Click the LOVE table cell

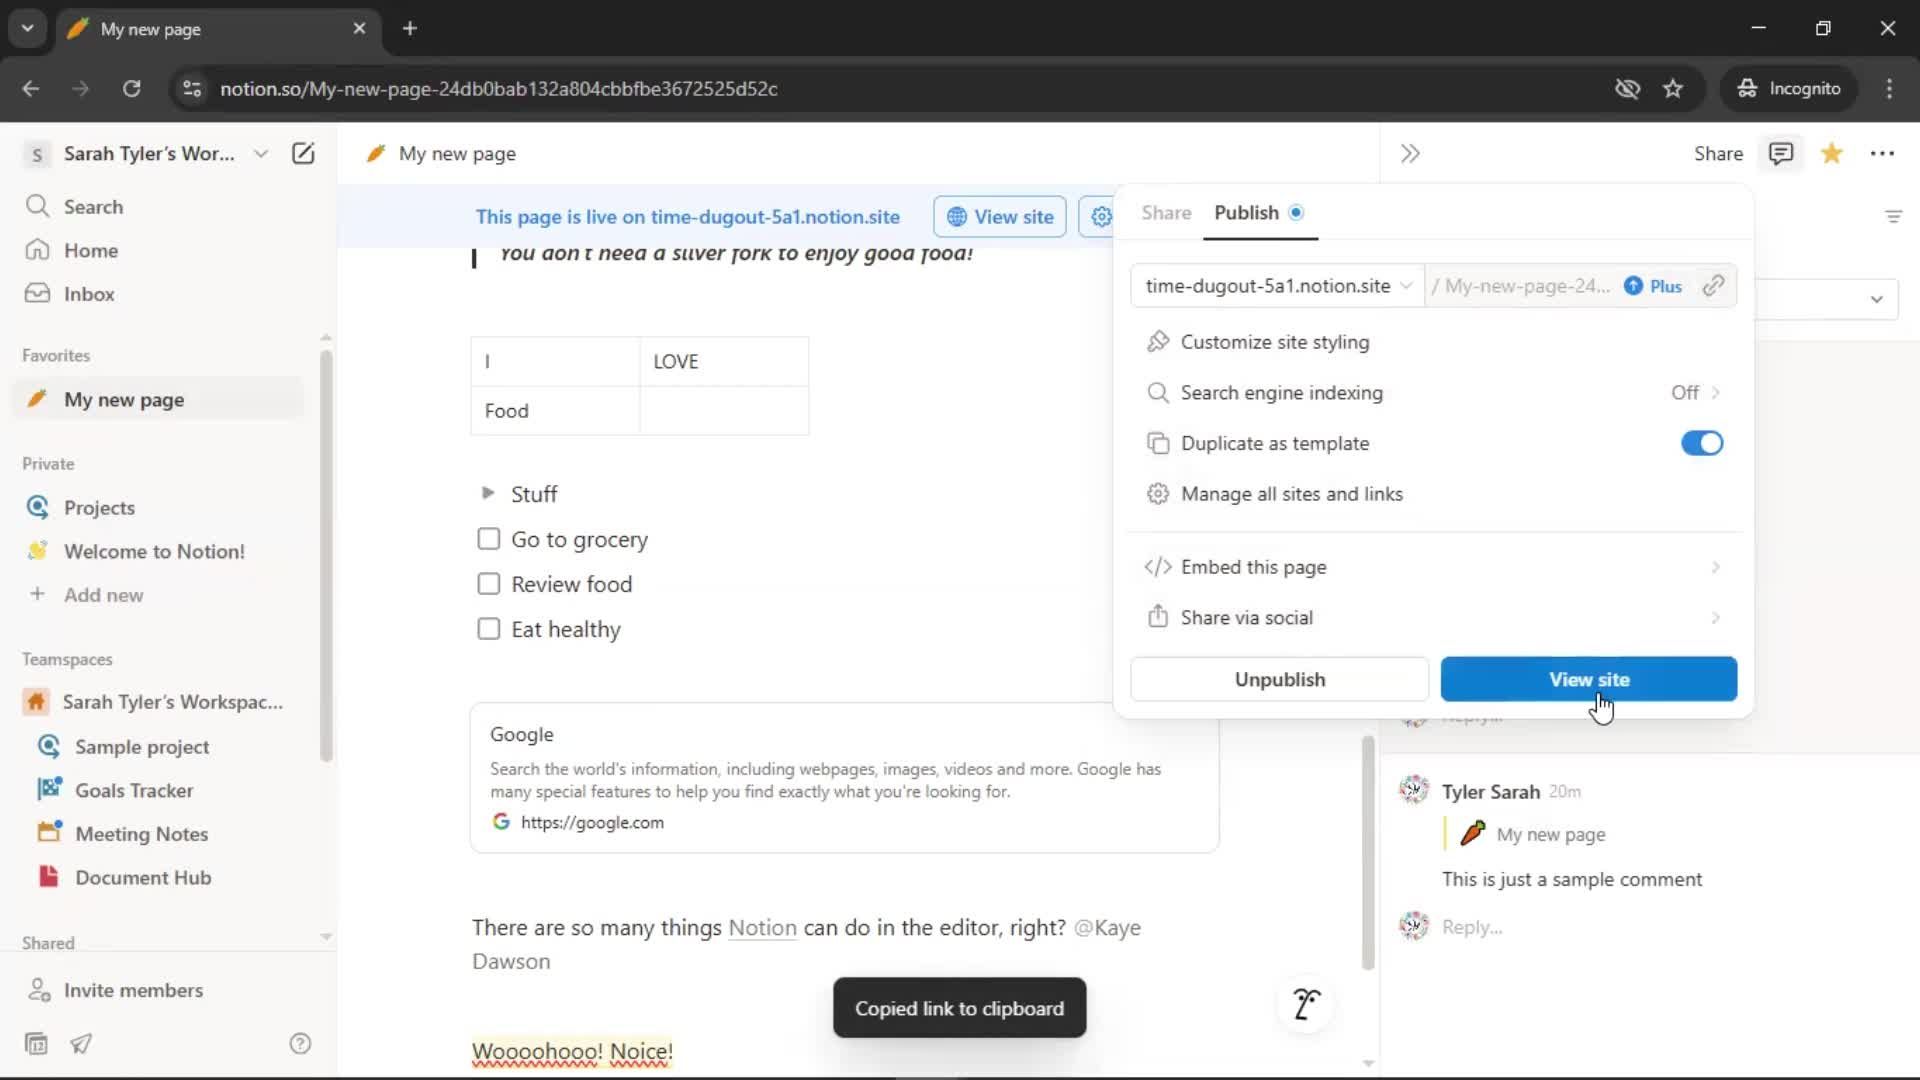(x=724, y=361)
